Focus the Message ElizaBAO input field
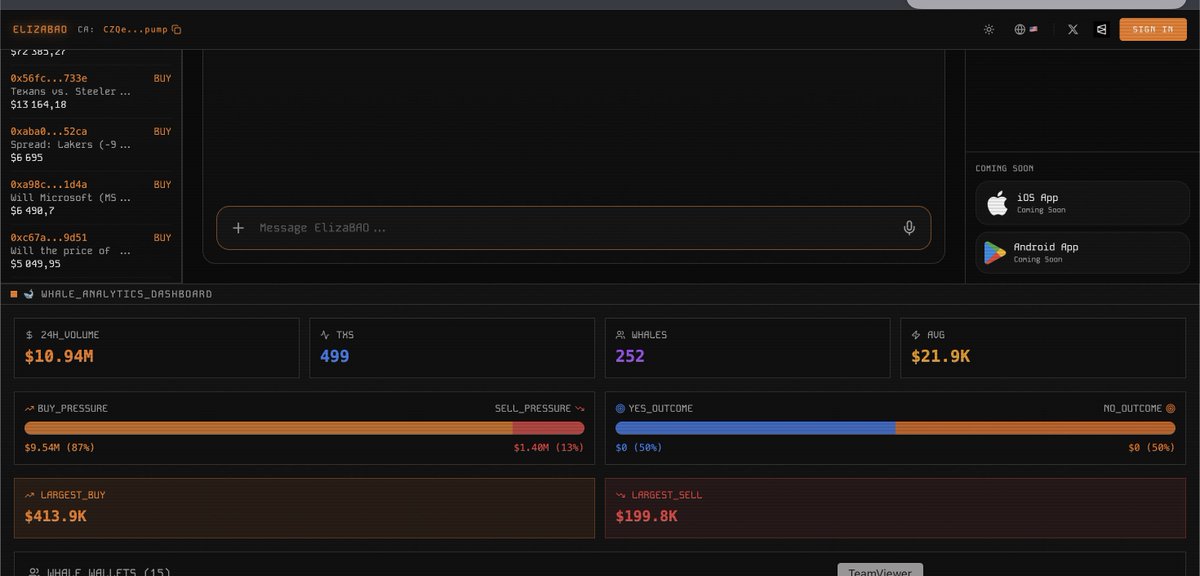Viewport: 1200px width, 576px height. [573, 228]
